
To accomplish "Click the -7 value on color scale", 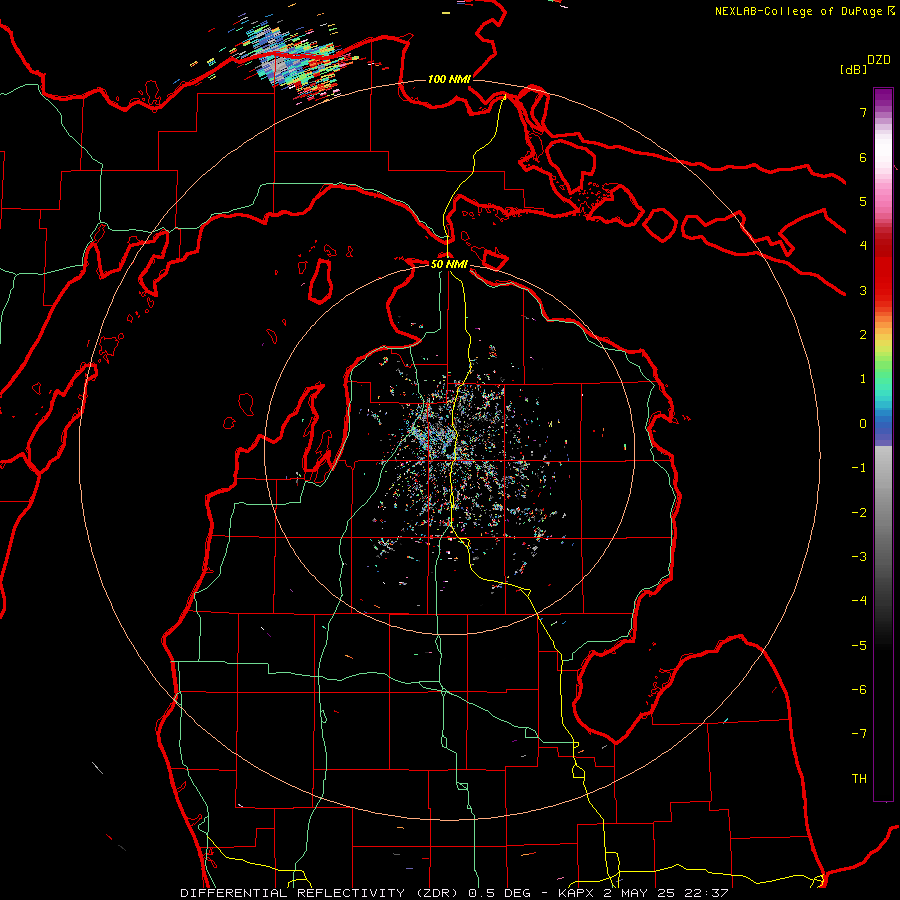I will click(x=859, y=734).
